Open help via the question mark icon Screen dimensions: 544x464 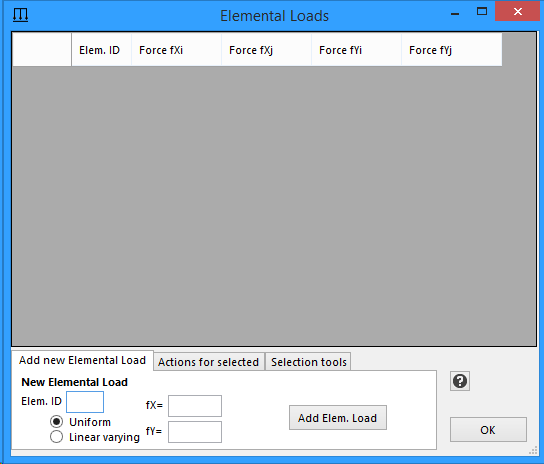[460, 381]
